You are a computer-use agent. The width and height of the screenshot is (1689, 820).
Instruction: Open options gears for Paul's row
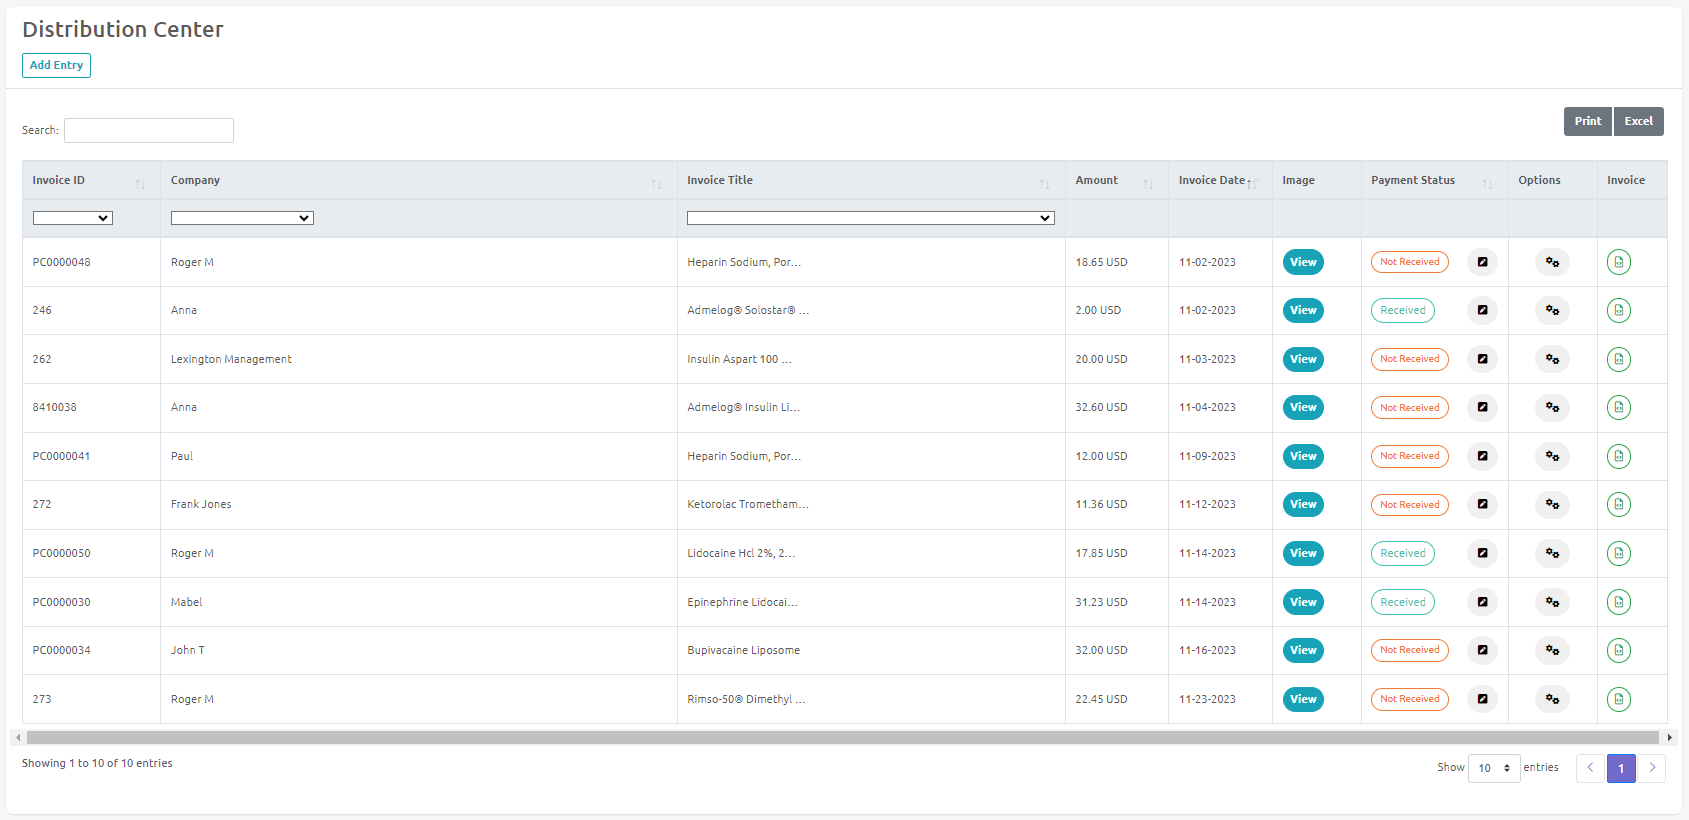click(x=1552, y=456)
